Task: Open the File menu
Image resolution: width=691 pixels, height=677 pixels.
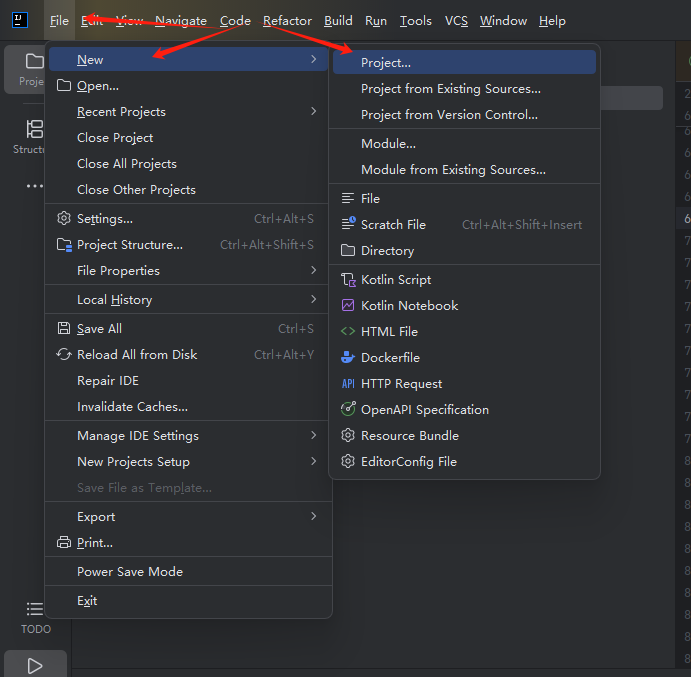Action: (x=59, y=21)
